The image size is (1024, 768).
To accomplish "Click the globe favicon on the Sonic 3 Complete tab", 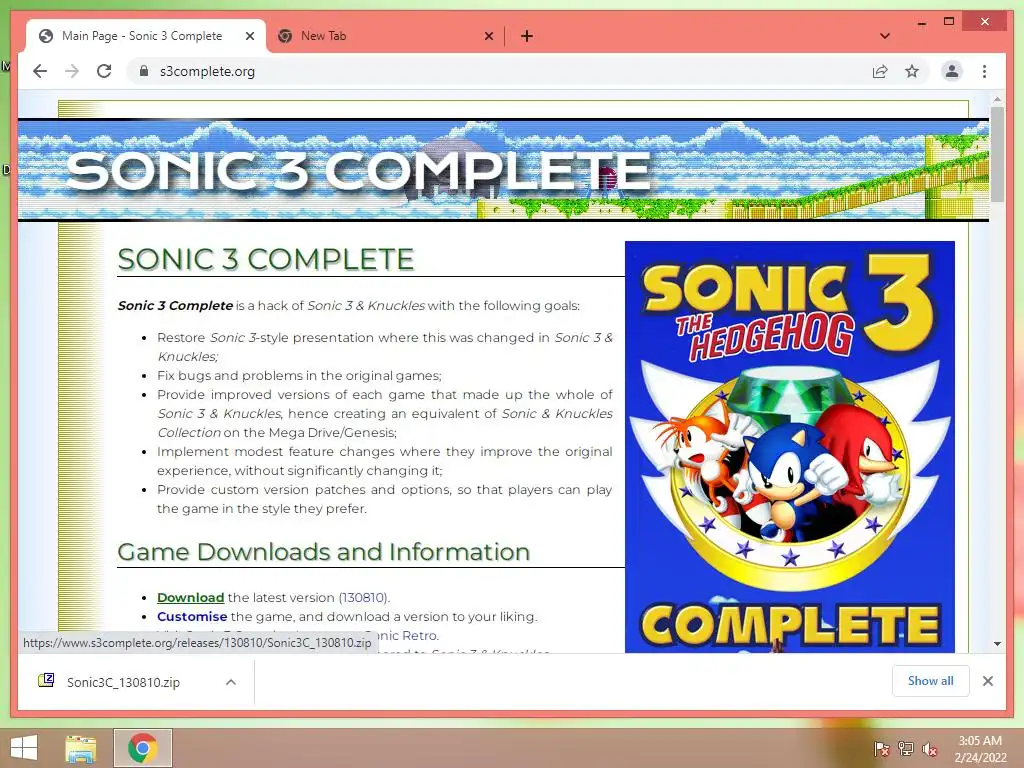I will (46, 36).
